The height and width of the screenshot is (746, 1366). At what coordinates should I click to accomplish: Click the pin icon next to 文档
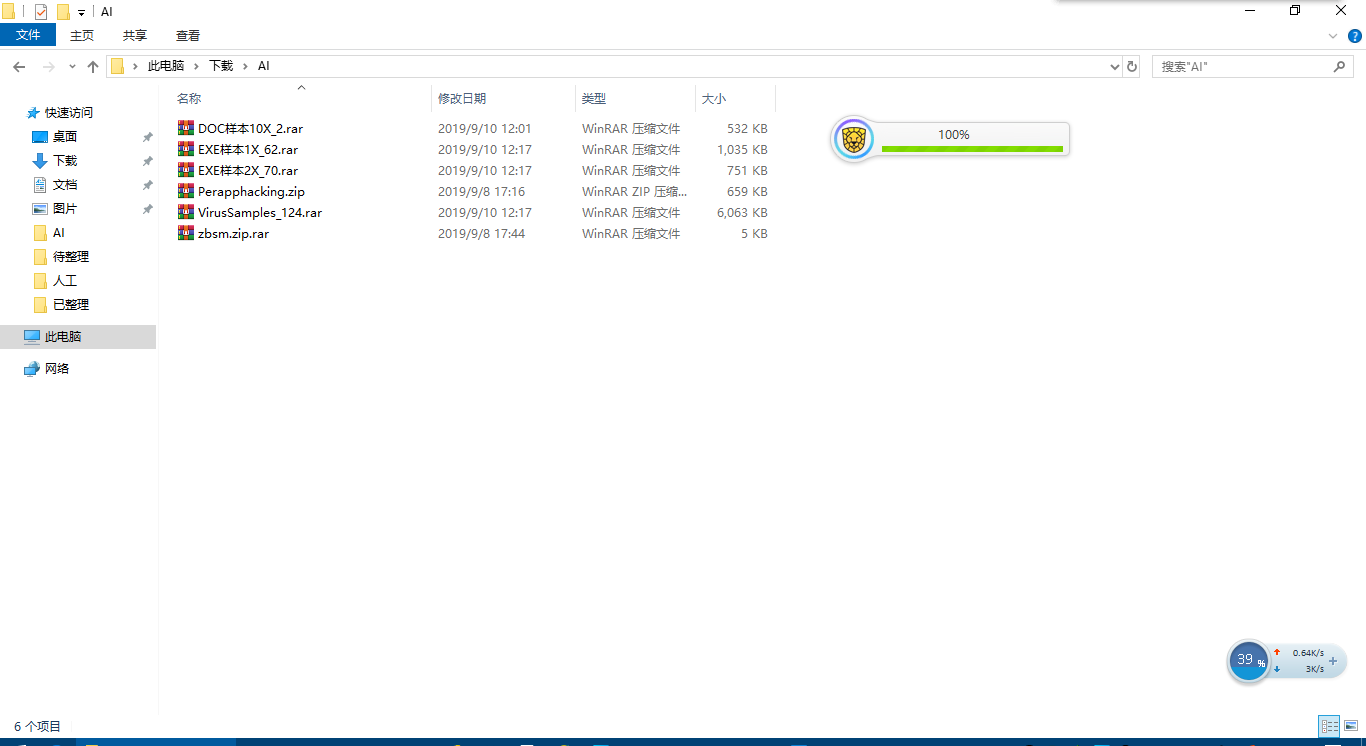coord(147,185)
